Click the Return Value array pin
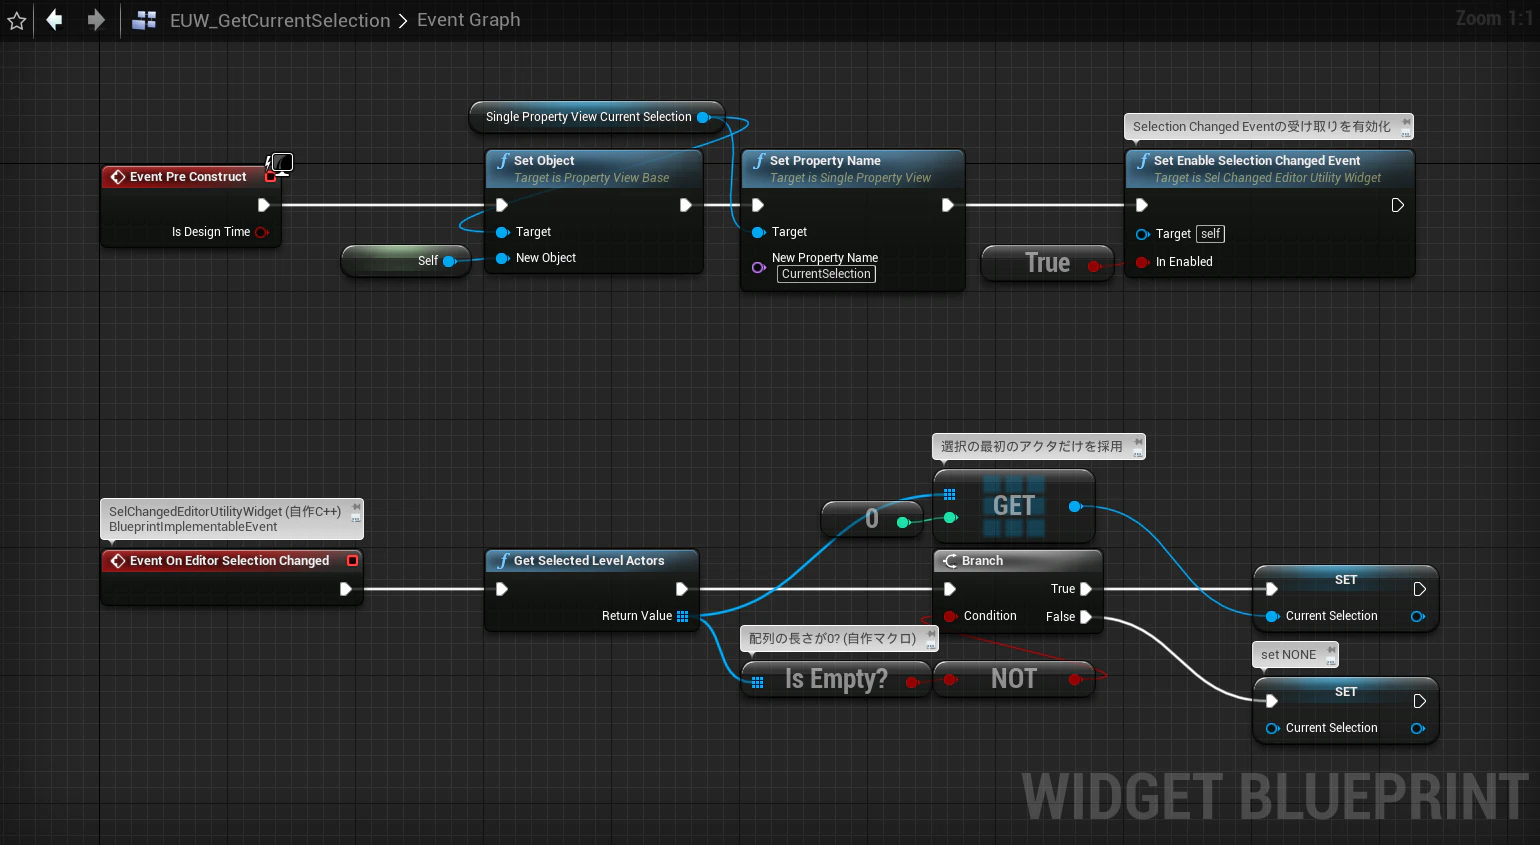The width and height of the screenshot is (1540, 845). click(683, 616)
